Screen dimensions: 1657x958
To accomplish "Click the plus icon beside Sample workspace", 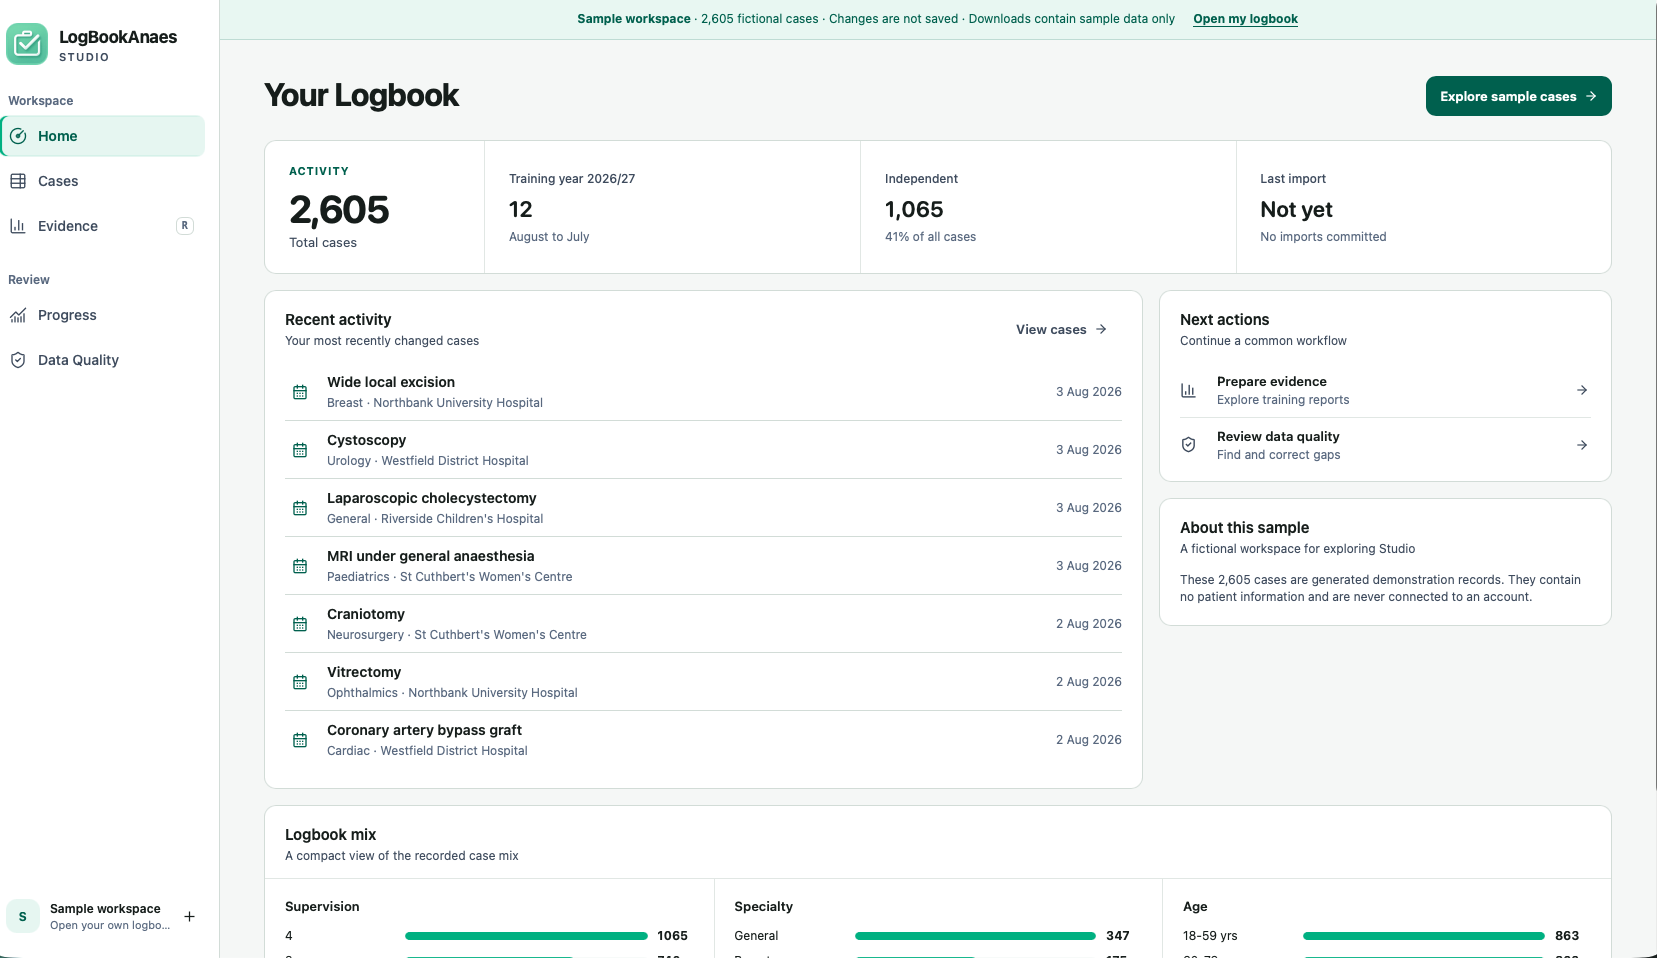I will (189, 916).
